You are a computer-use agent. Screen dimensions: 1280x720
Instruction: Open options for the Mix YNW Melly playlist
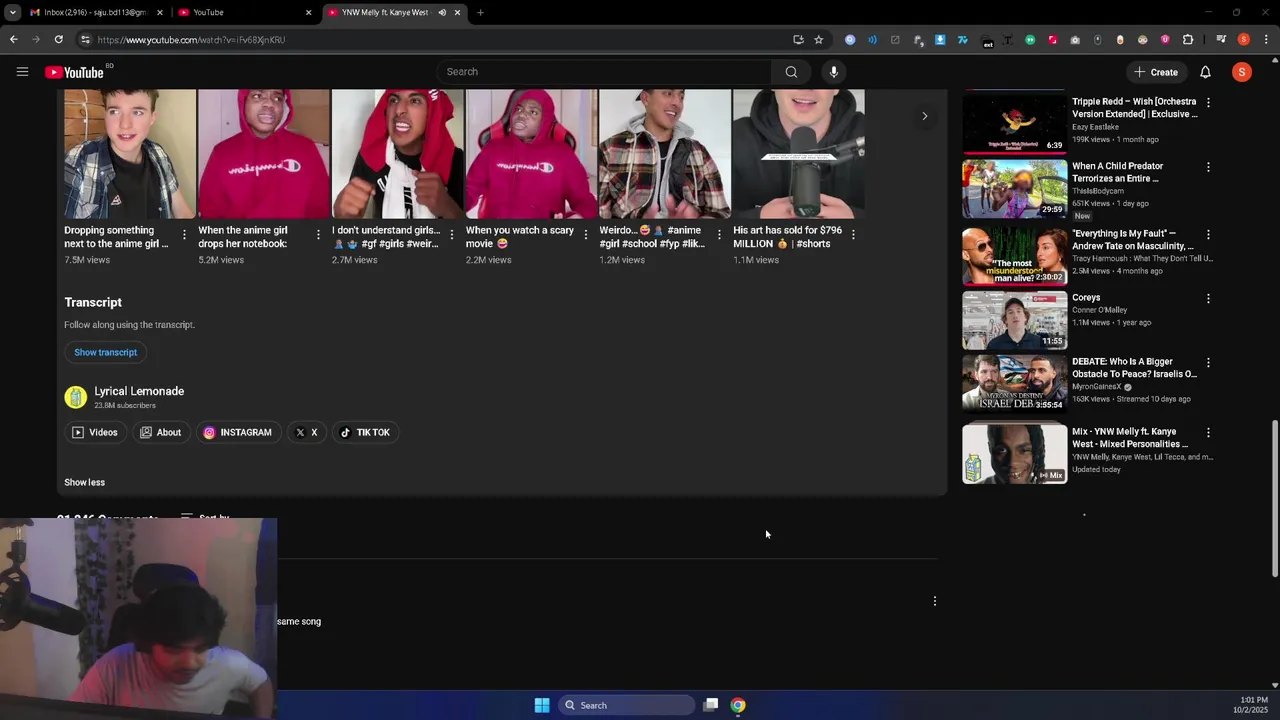coord(1208,432)
